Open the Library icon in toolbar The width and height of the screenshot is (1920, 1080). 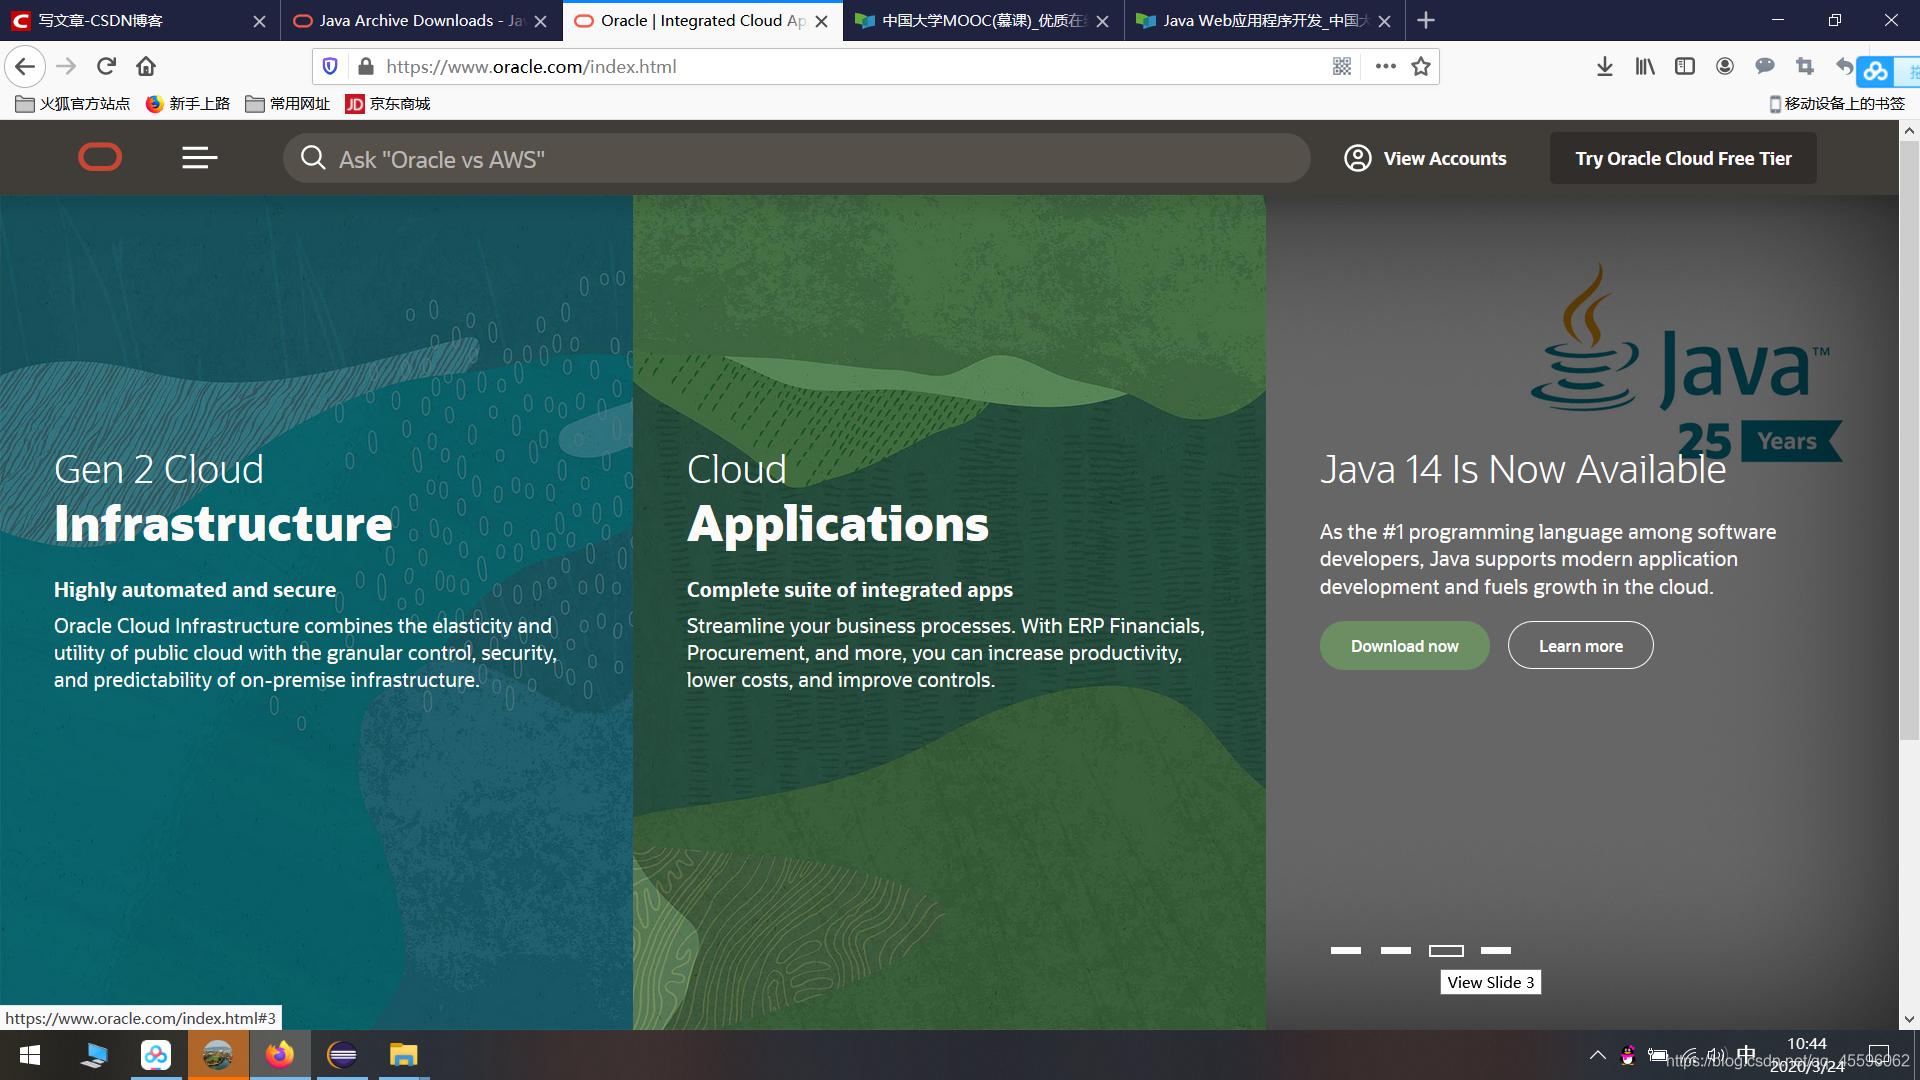(1645, 67)
